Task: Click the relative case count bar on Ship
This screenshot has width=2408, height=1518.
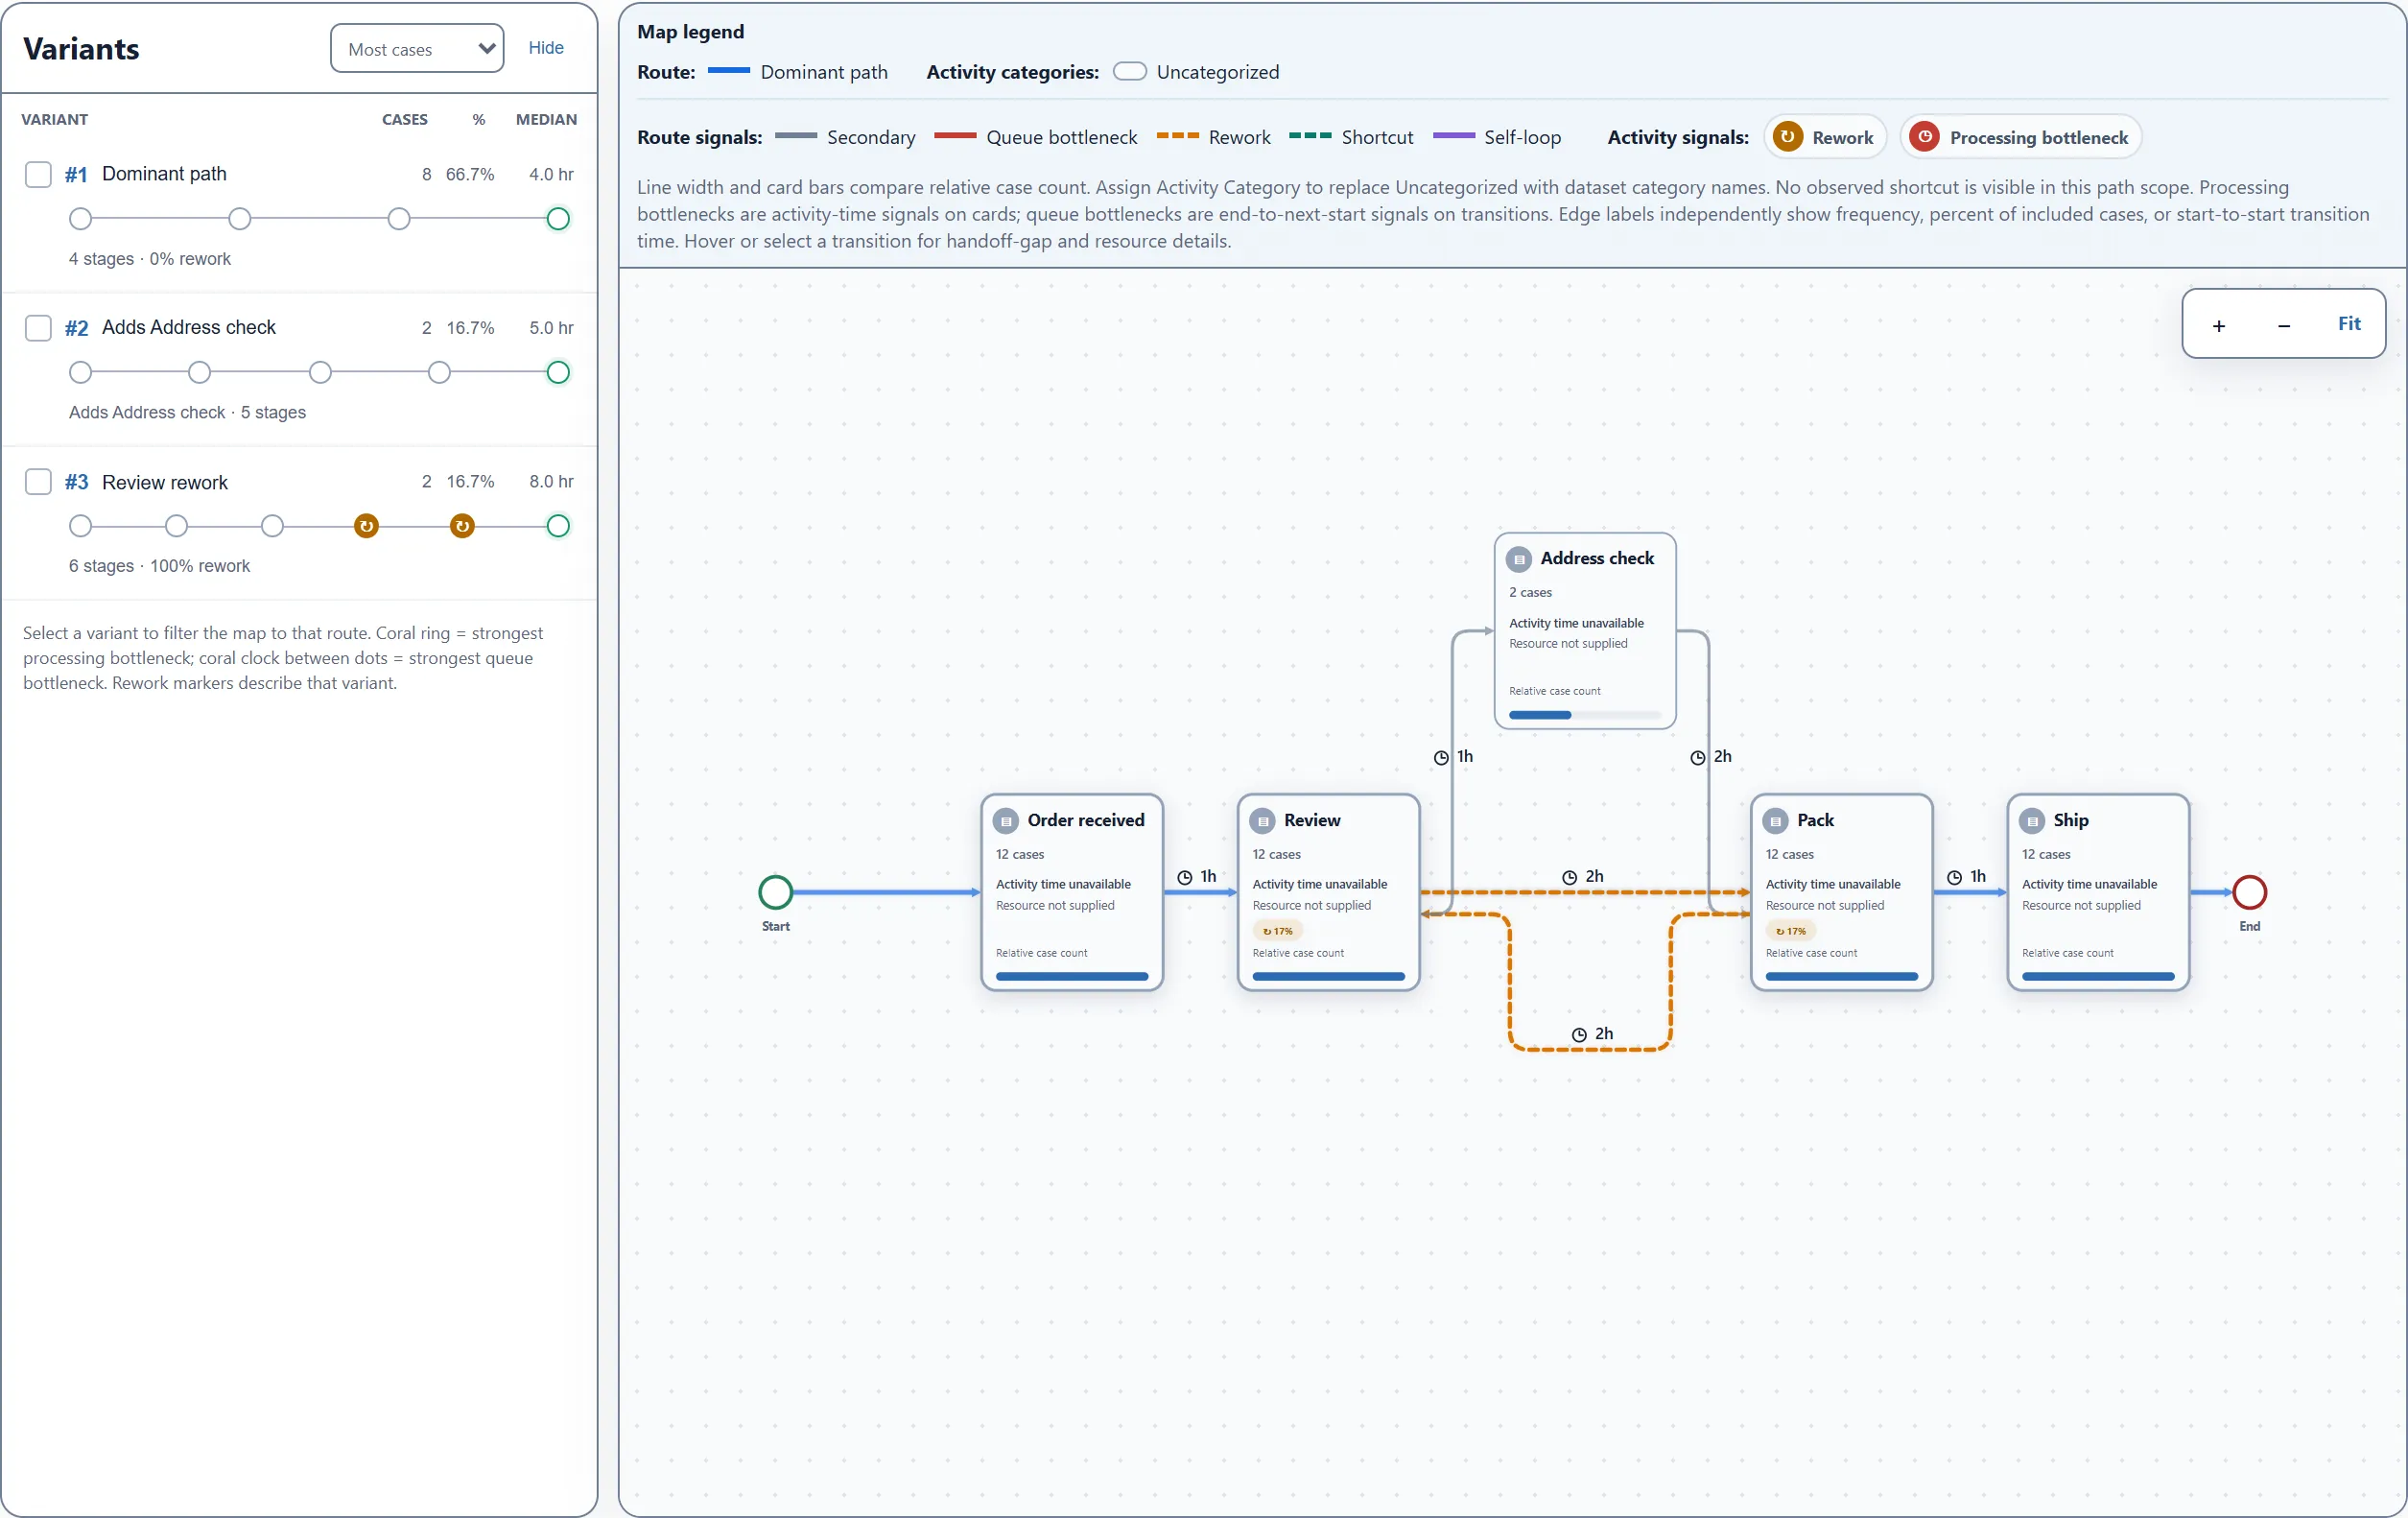Action: [2098, 977]
